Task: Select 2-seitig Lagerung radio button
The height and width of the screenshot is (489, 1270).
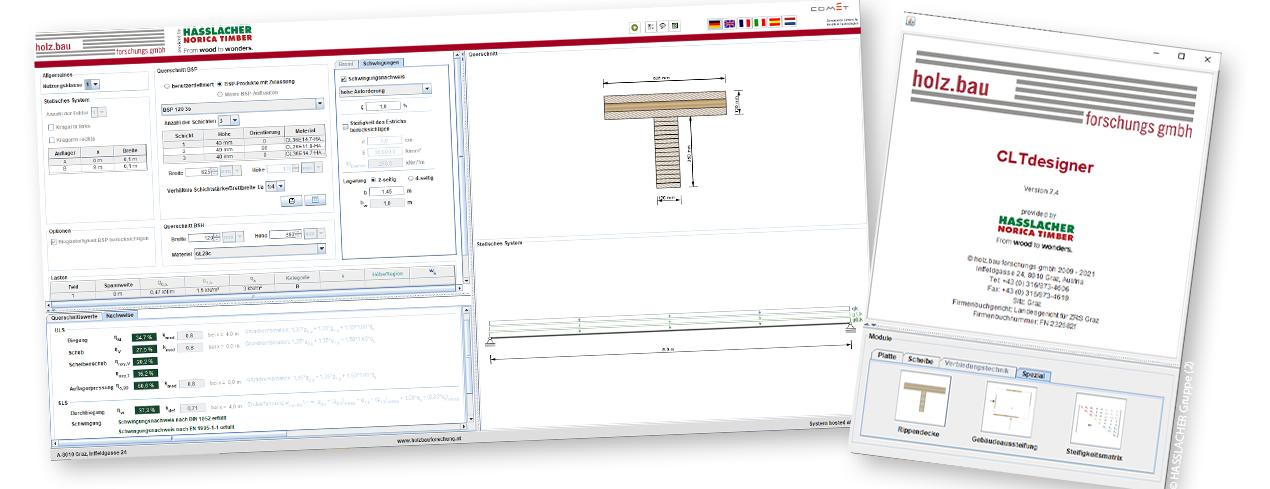Action: [x=374, y=179]
